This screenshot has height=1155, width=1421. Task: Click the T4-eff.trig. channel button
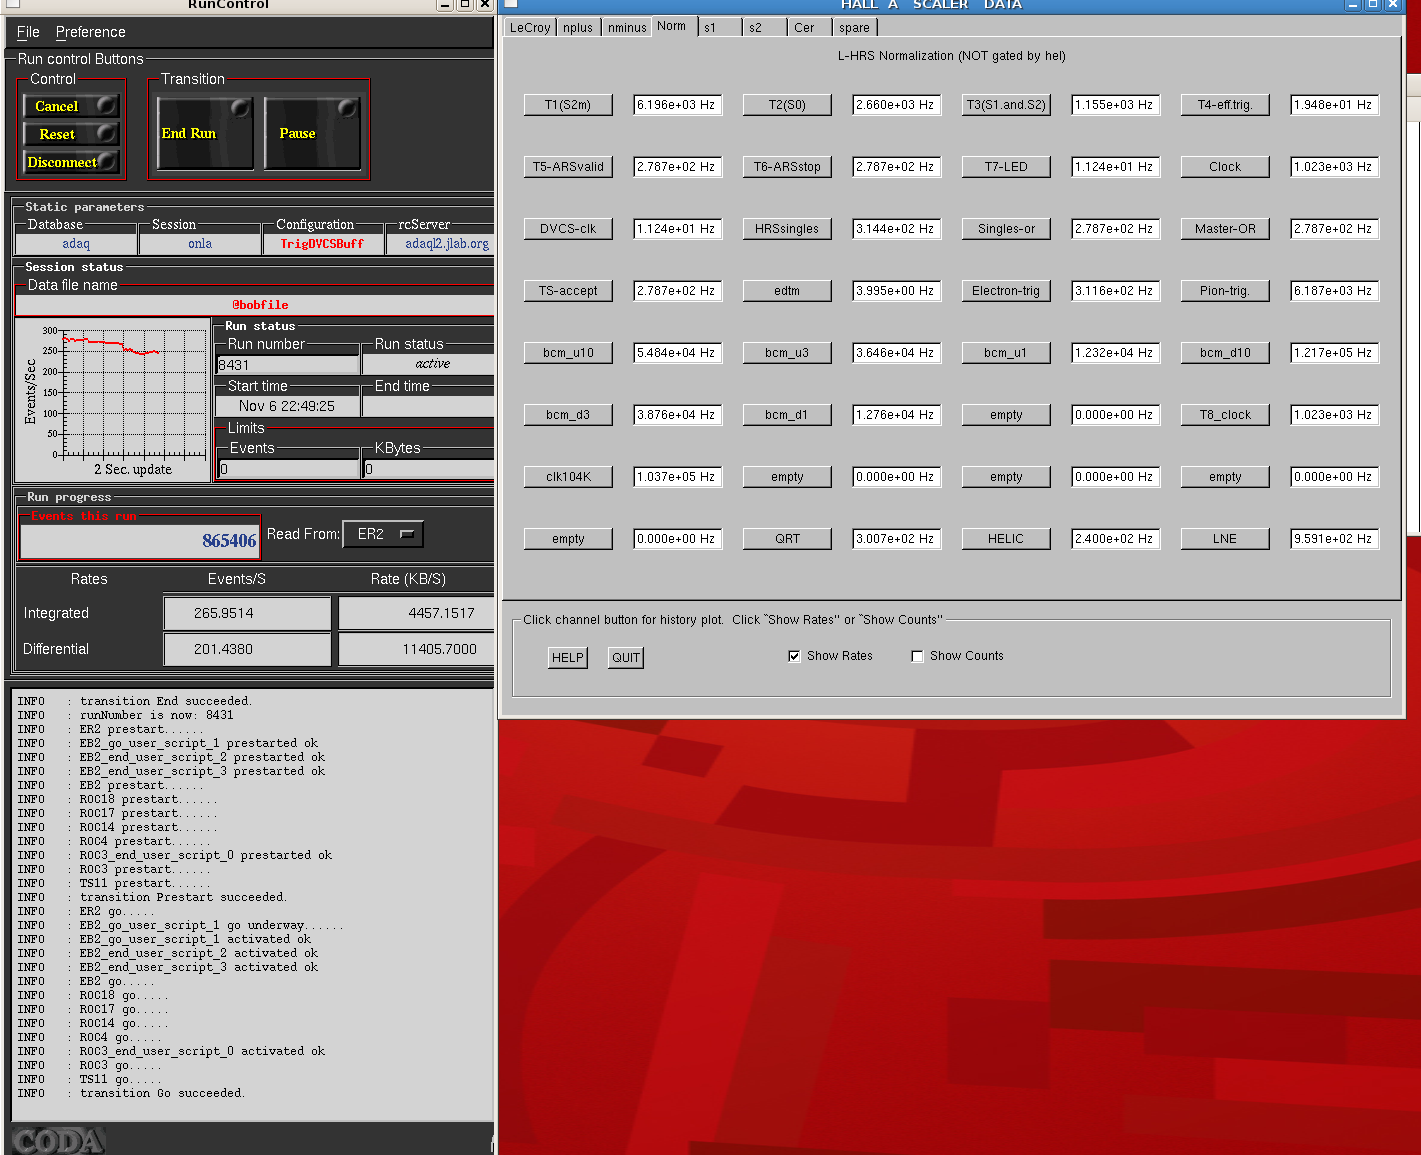pos(1225,105)
